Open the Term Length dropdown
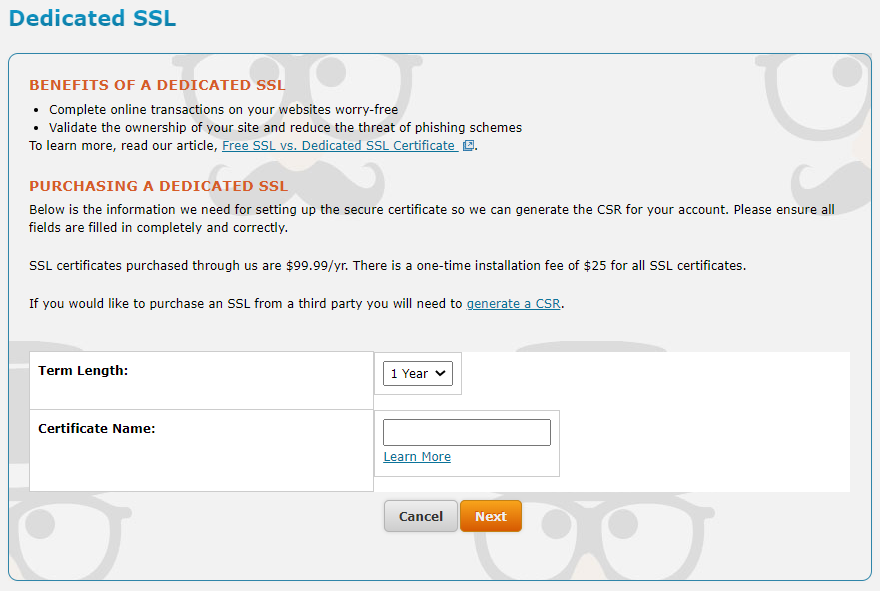880x591 pixels. (418, 374)
